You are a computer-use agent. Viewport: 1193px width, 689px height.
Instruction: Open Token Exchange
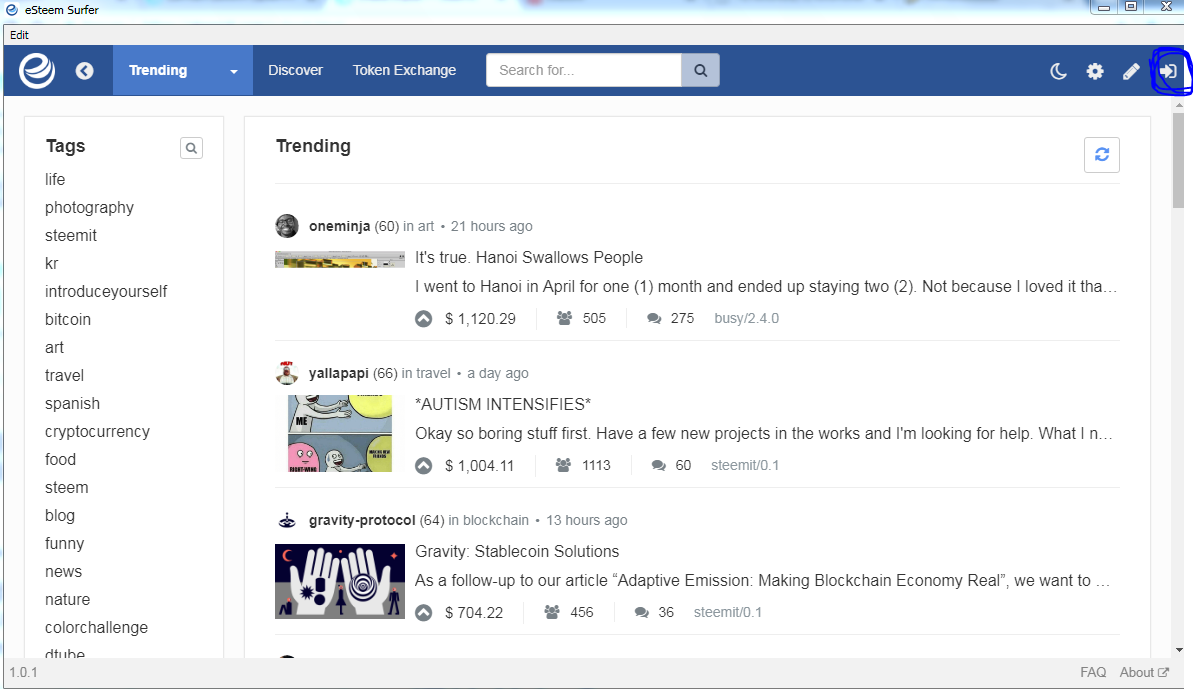coord(404,70)
